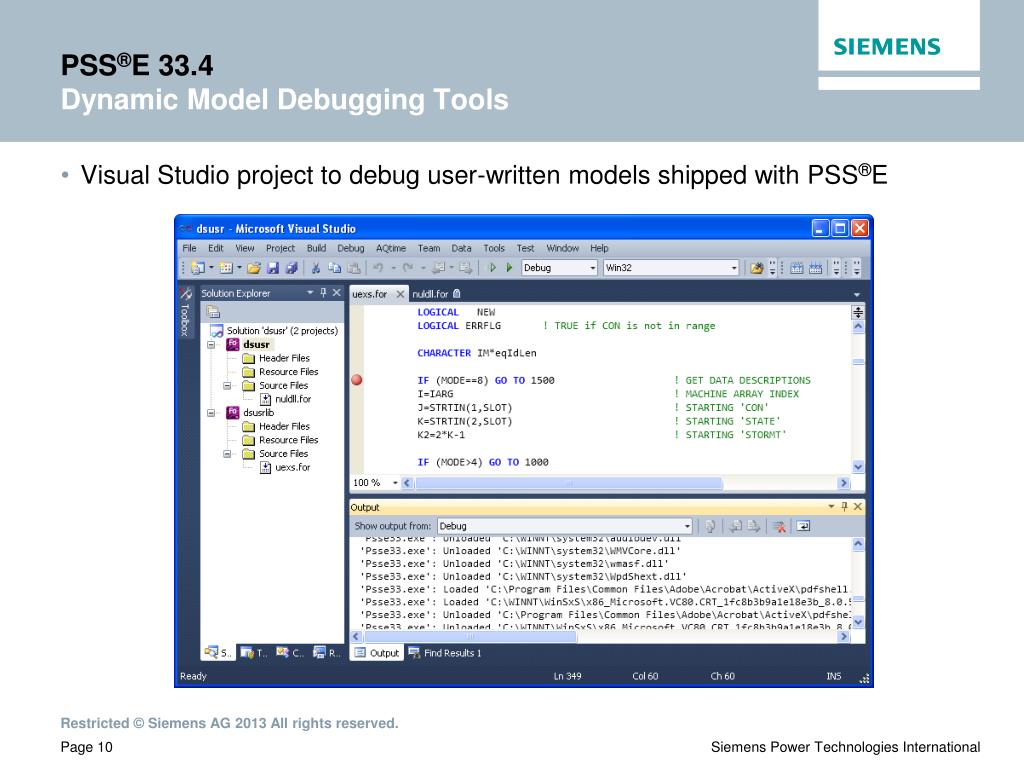Click the Add New Item toolbar icon
The height and width of the screenshot is (768, 1024).
click(x=226, y=268)
